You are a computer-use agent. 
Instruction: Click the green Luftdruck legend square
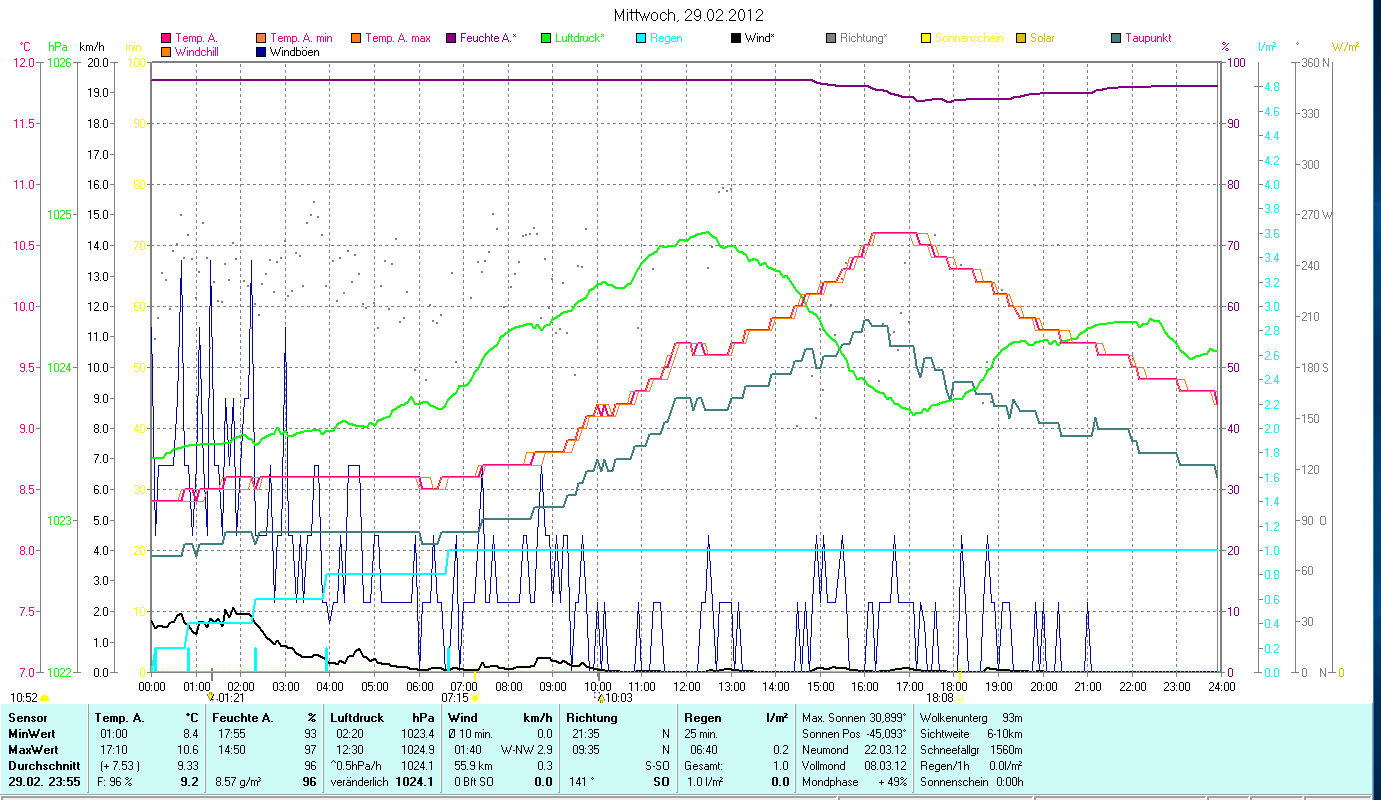pyautogui.click(x=546, y=39)
